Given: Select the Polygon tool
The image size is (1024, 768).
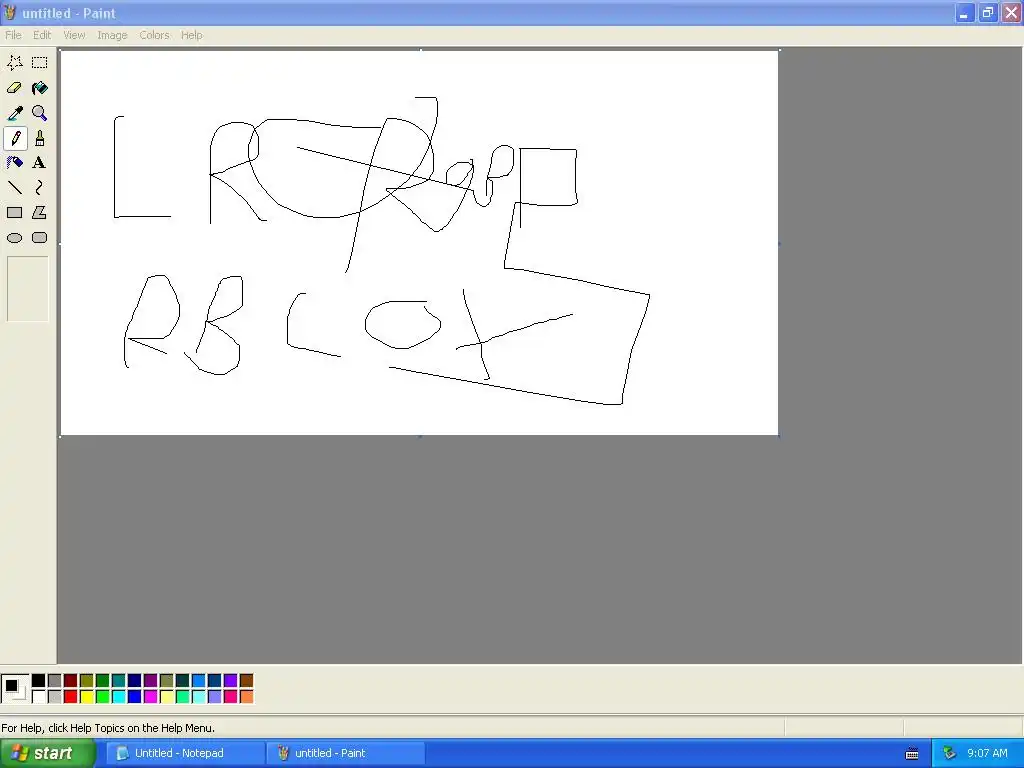Looking at the screenshot, I should (x=40, y=213).
